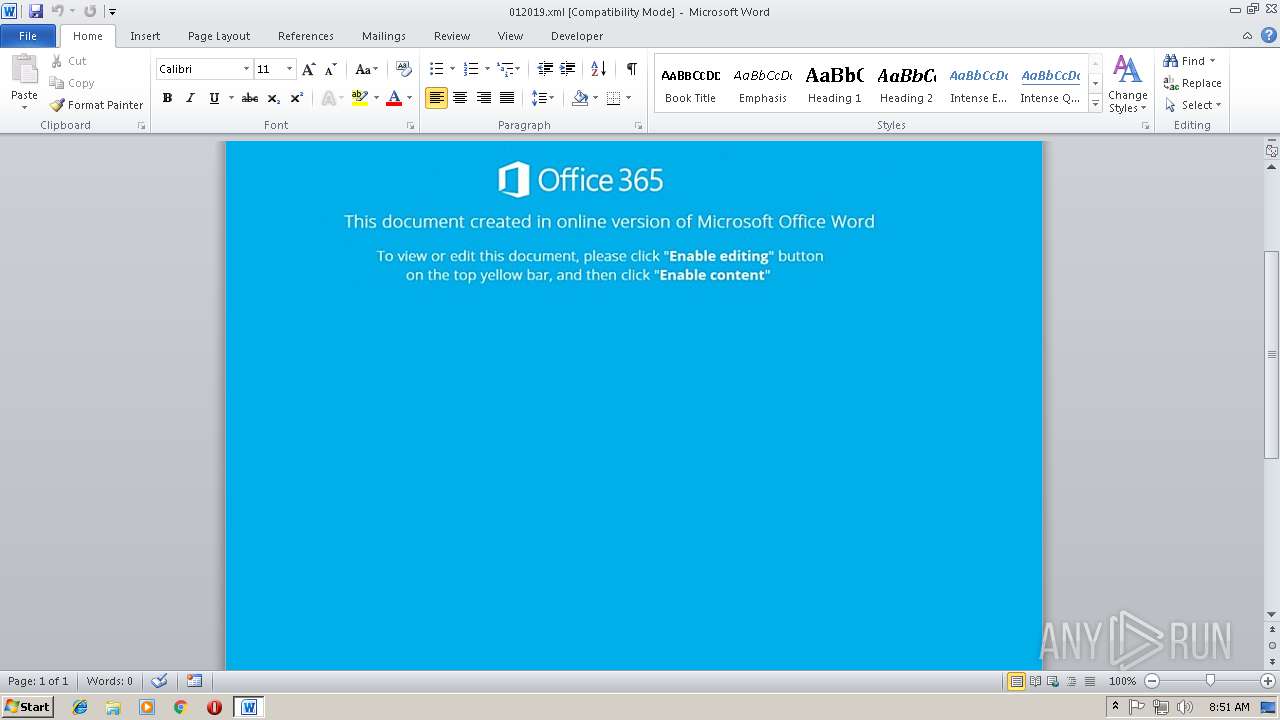Click the Bullets list icon

(436, 69)
